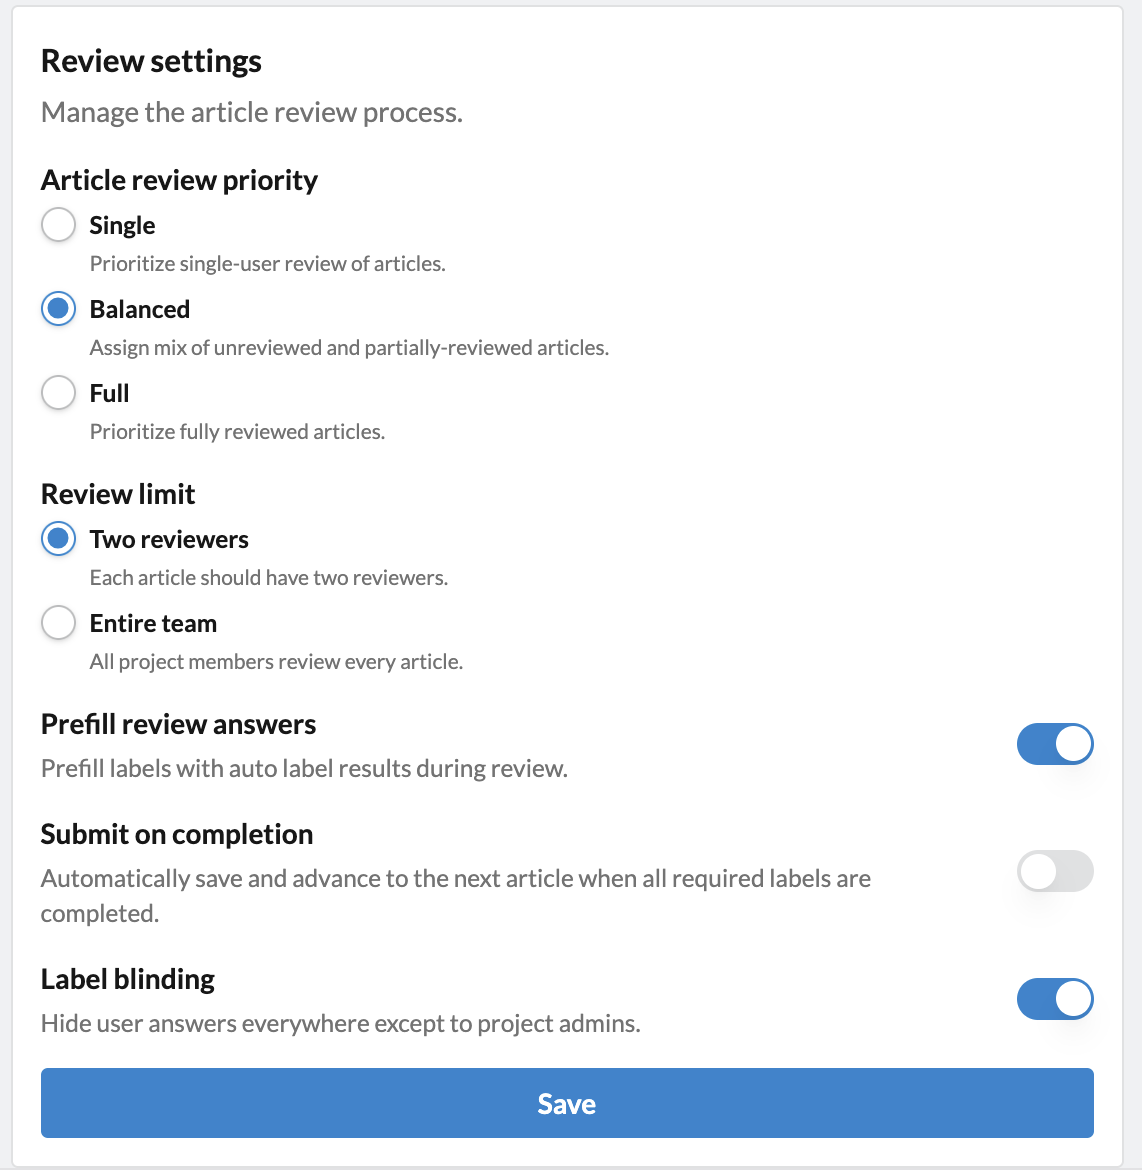
Task: Click the "Review settings" title heading
Action: pos(152,60)
